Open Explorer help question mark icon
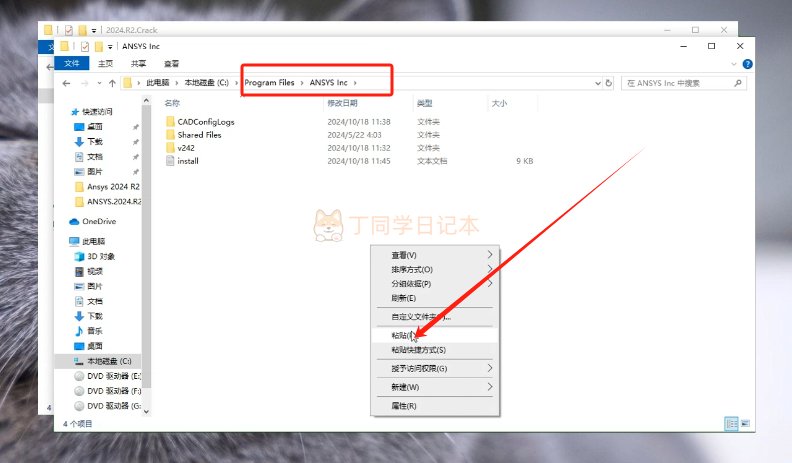Image resolution: width=792 pixels, height=463 pixels. [747, 64]
